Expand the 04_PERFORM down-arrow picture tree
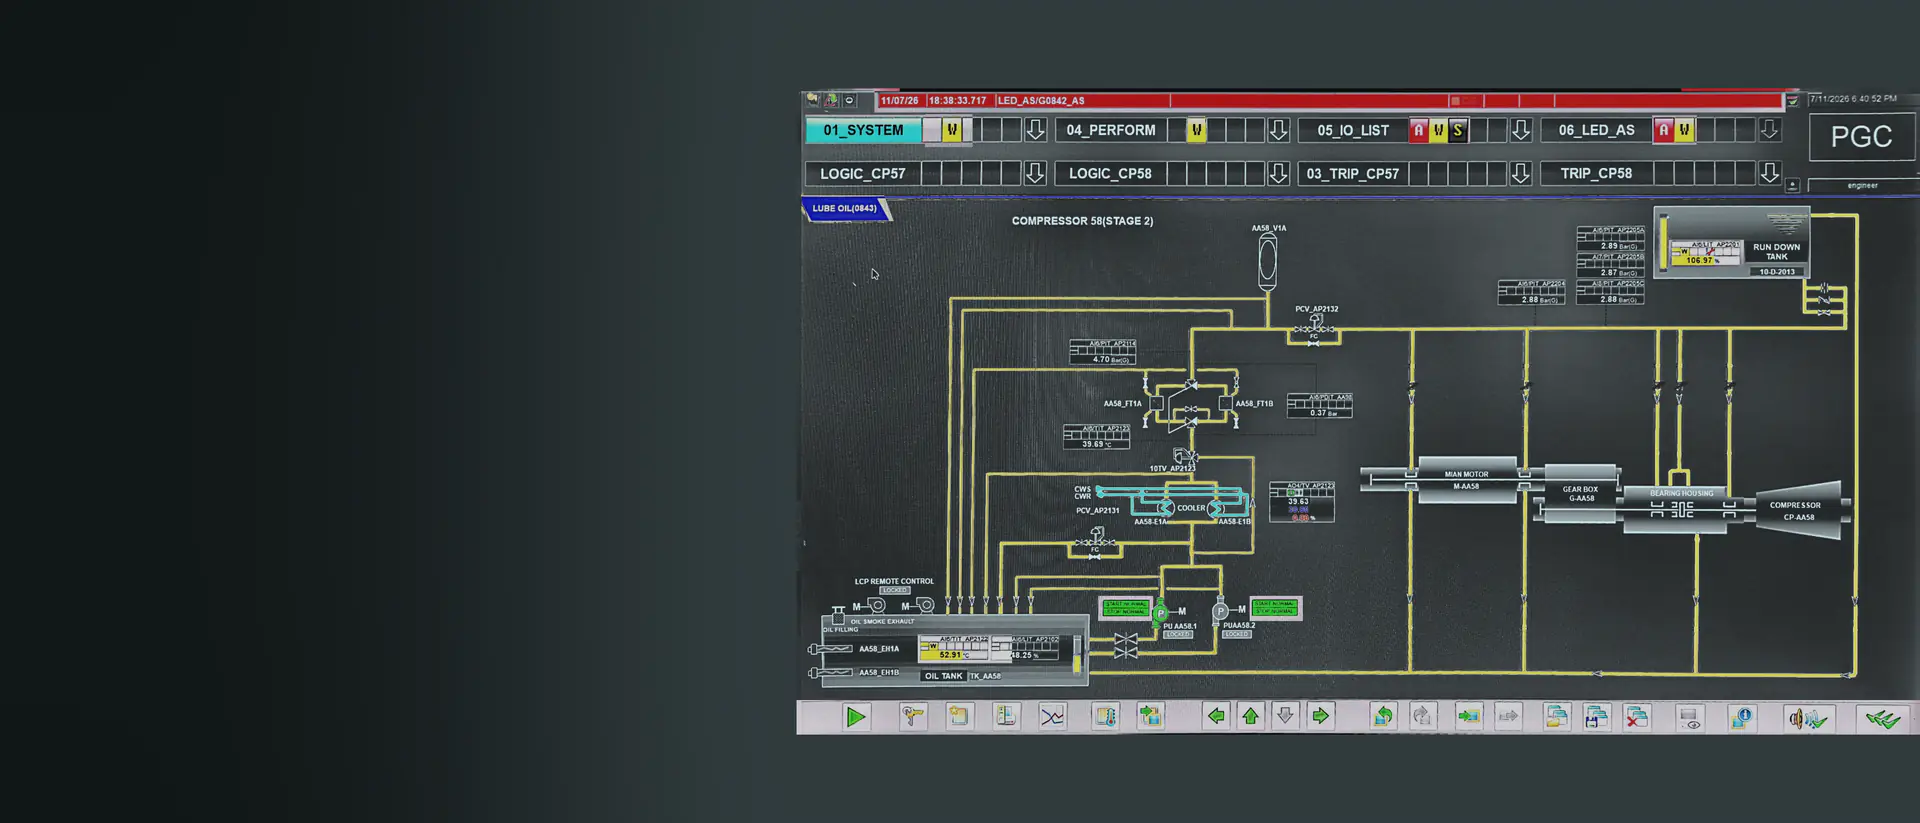The width and height of the screenshot is (1920, 823). (1278, 130)
